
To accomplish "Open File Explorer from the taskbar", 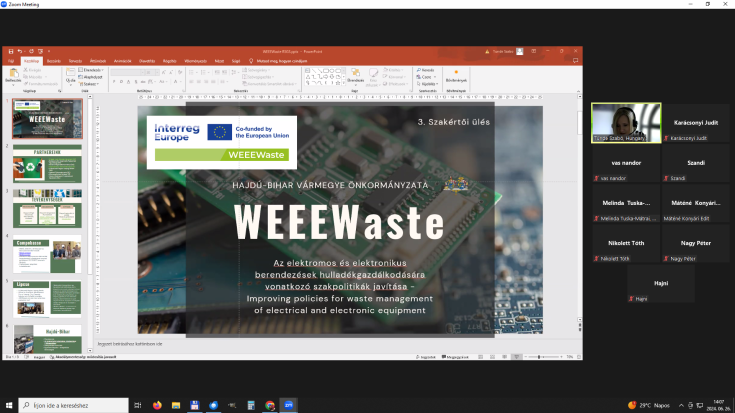I will pos(176,405).
